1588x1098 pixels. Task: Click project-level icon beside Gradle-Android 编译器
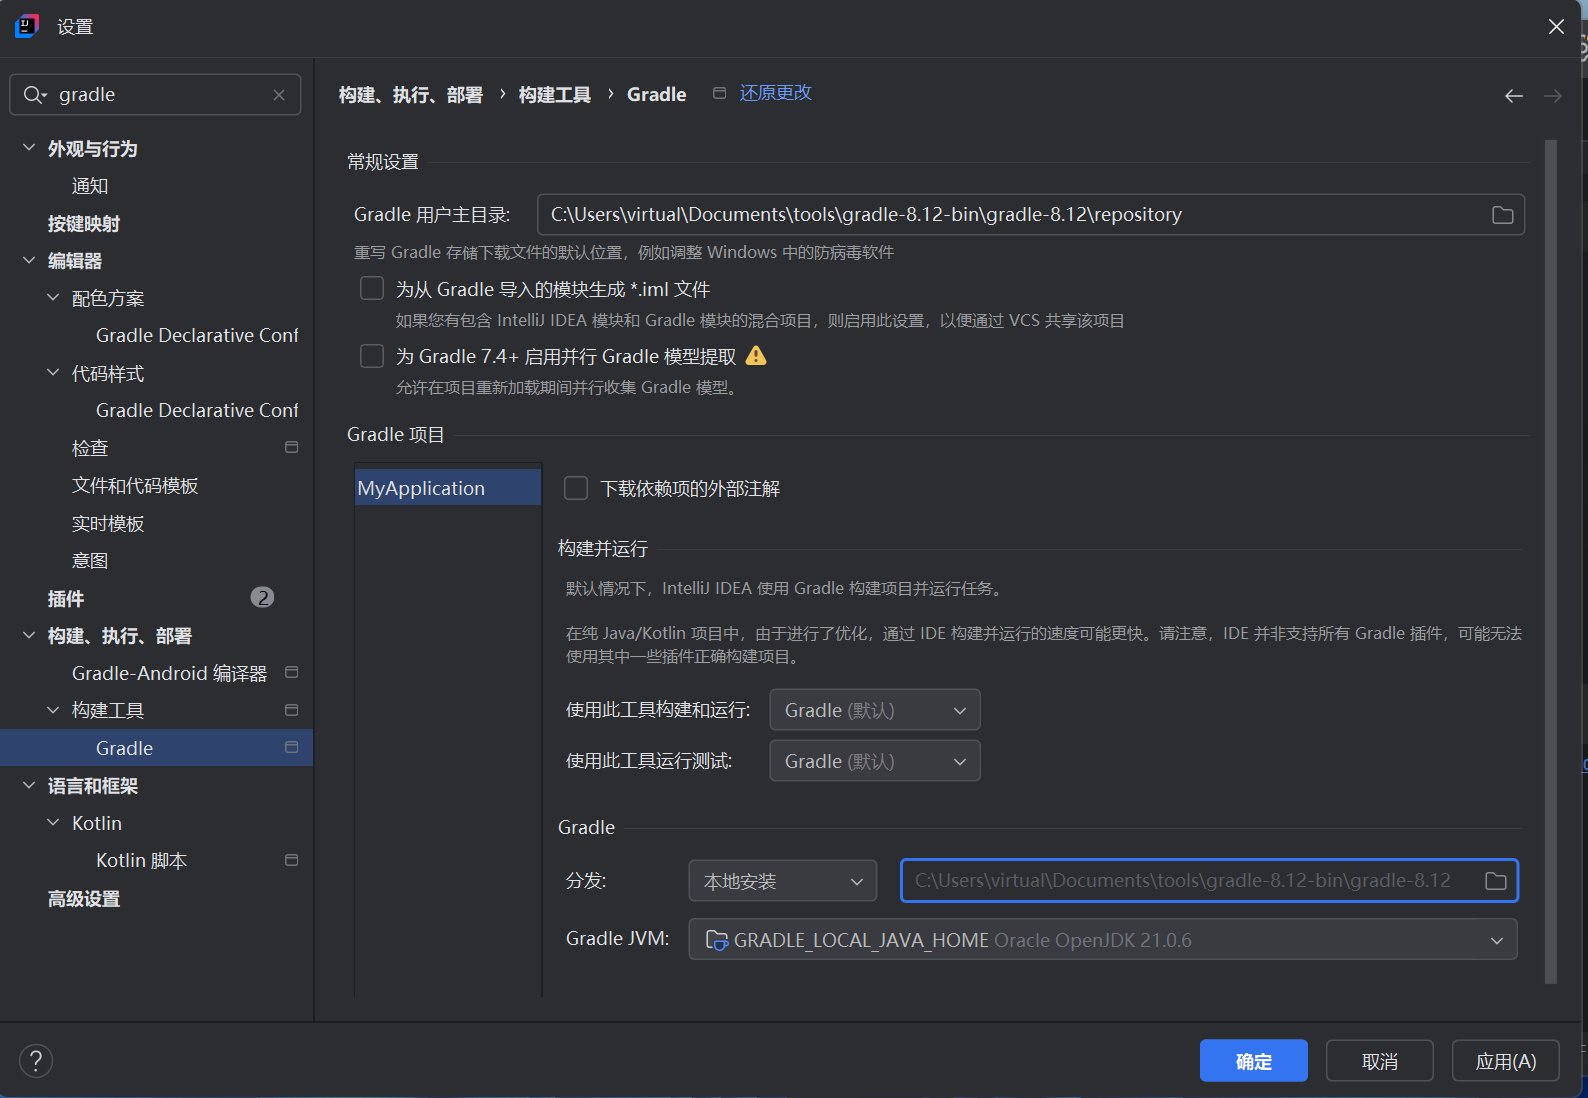[292, 672]
